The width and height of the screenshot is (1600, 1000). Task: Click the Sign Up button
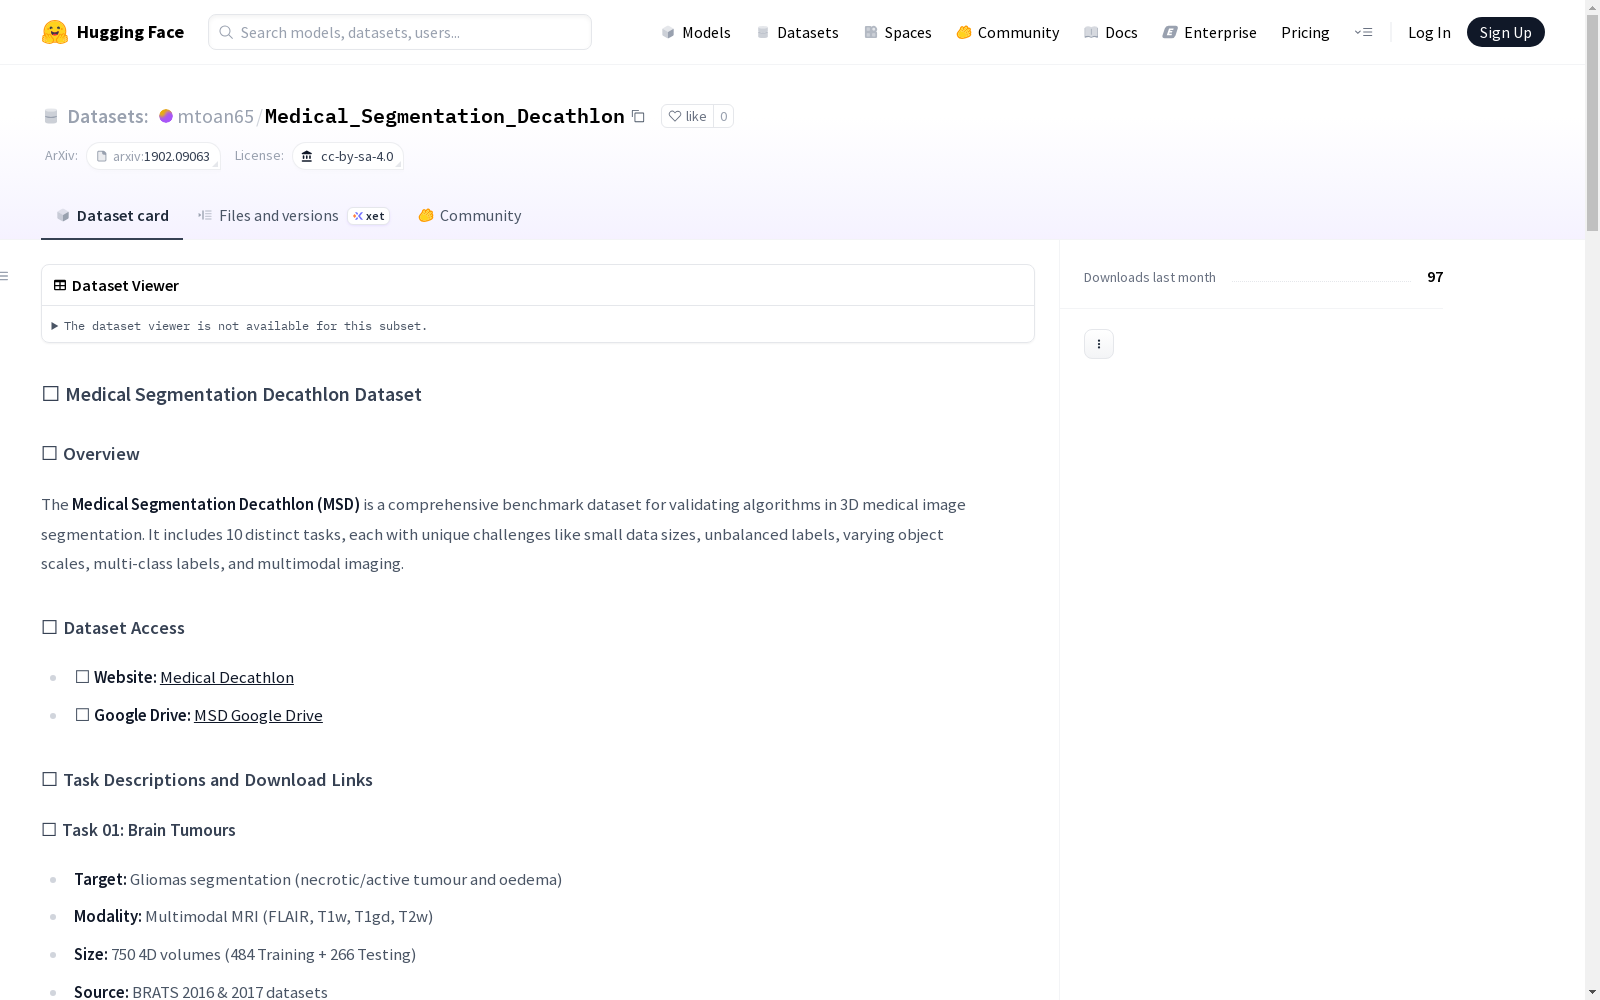[x=1505, y=32]
